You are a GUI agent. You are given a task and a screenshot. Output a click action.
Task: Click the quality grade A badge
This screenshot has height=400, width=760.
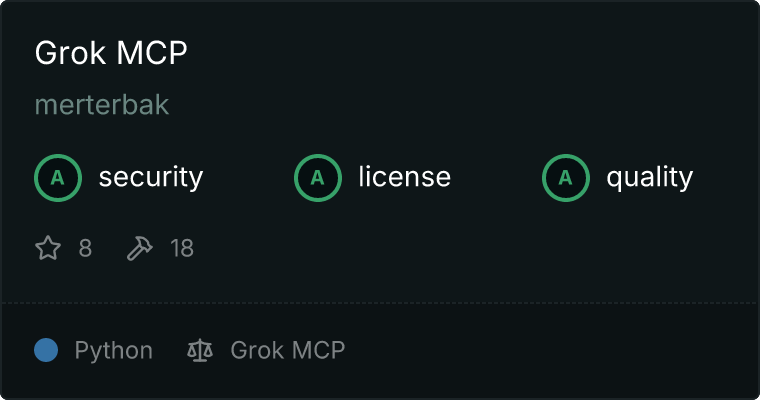(566, 177)
